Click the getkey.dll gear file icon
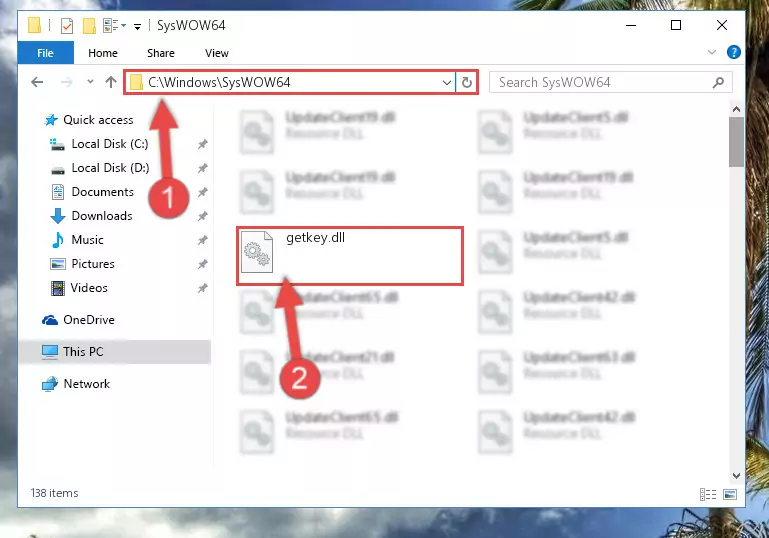Image resolution: width=769 pixels, height=538 pixels. coord(257,252)
